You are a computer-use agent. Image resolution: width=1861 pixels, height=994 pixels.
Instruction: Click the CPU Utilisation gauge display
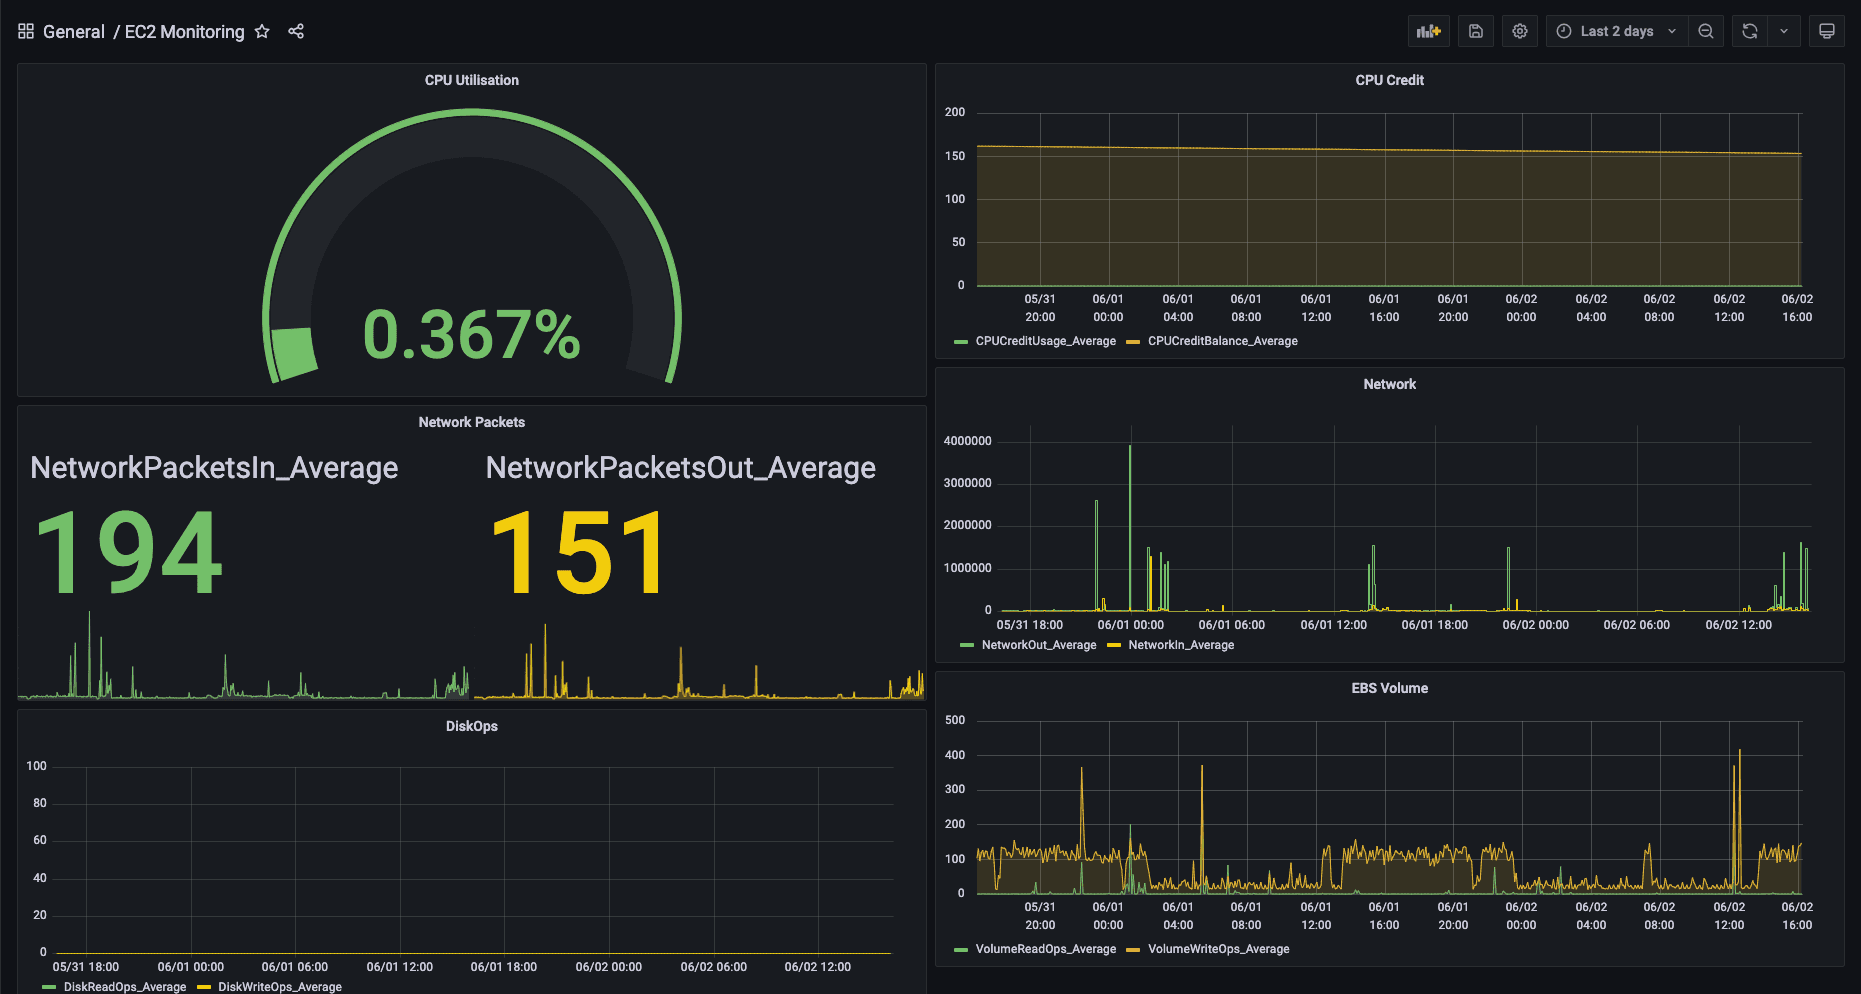coord(471,335)
